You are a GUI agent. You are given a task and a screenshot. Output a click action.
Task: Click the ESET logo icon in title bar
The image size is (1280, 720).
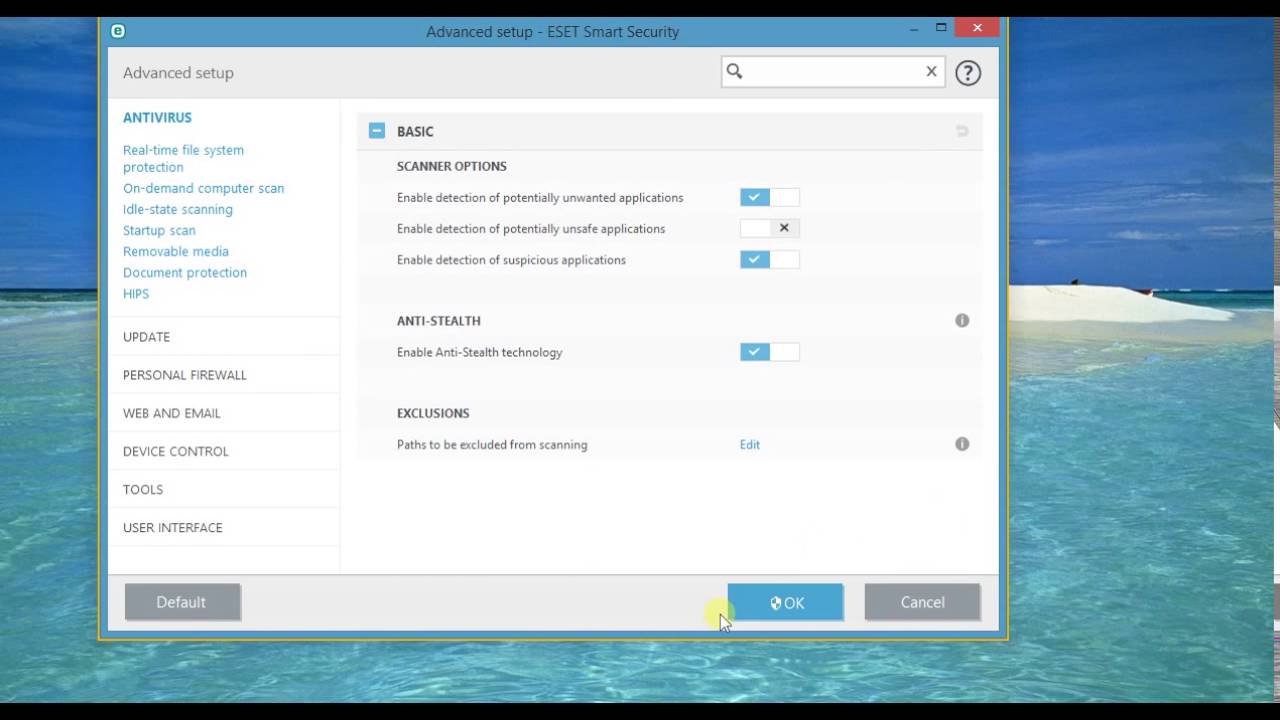click(117, 31)
